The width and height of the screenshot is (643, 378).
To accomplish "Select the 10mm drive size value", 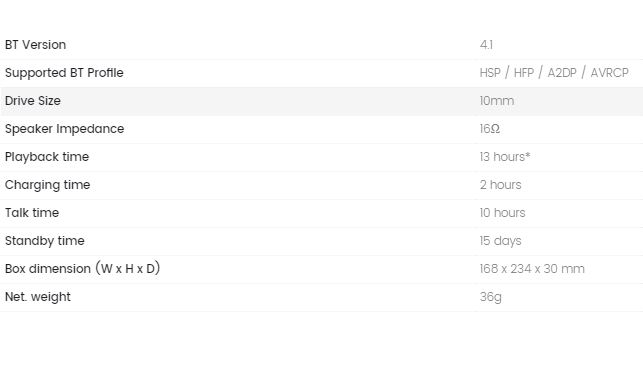I will tap(497, 101).
